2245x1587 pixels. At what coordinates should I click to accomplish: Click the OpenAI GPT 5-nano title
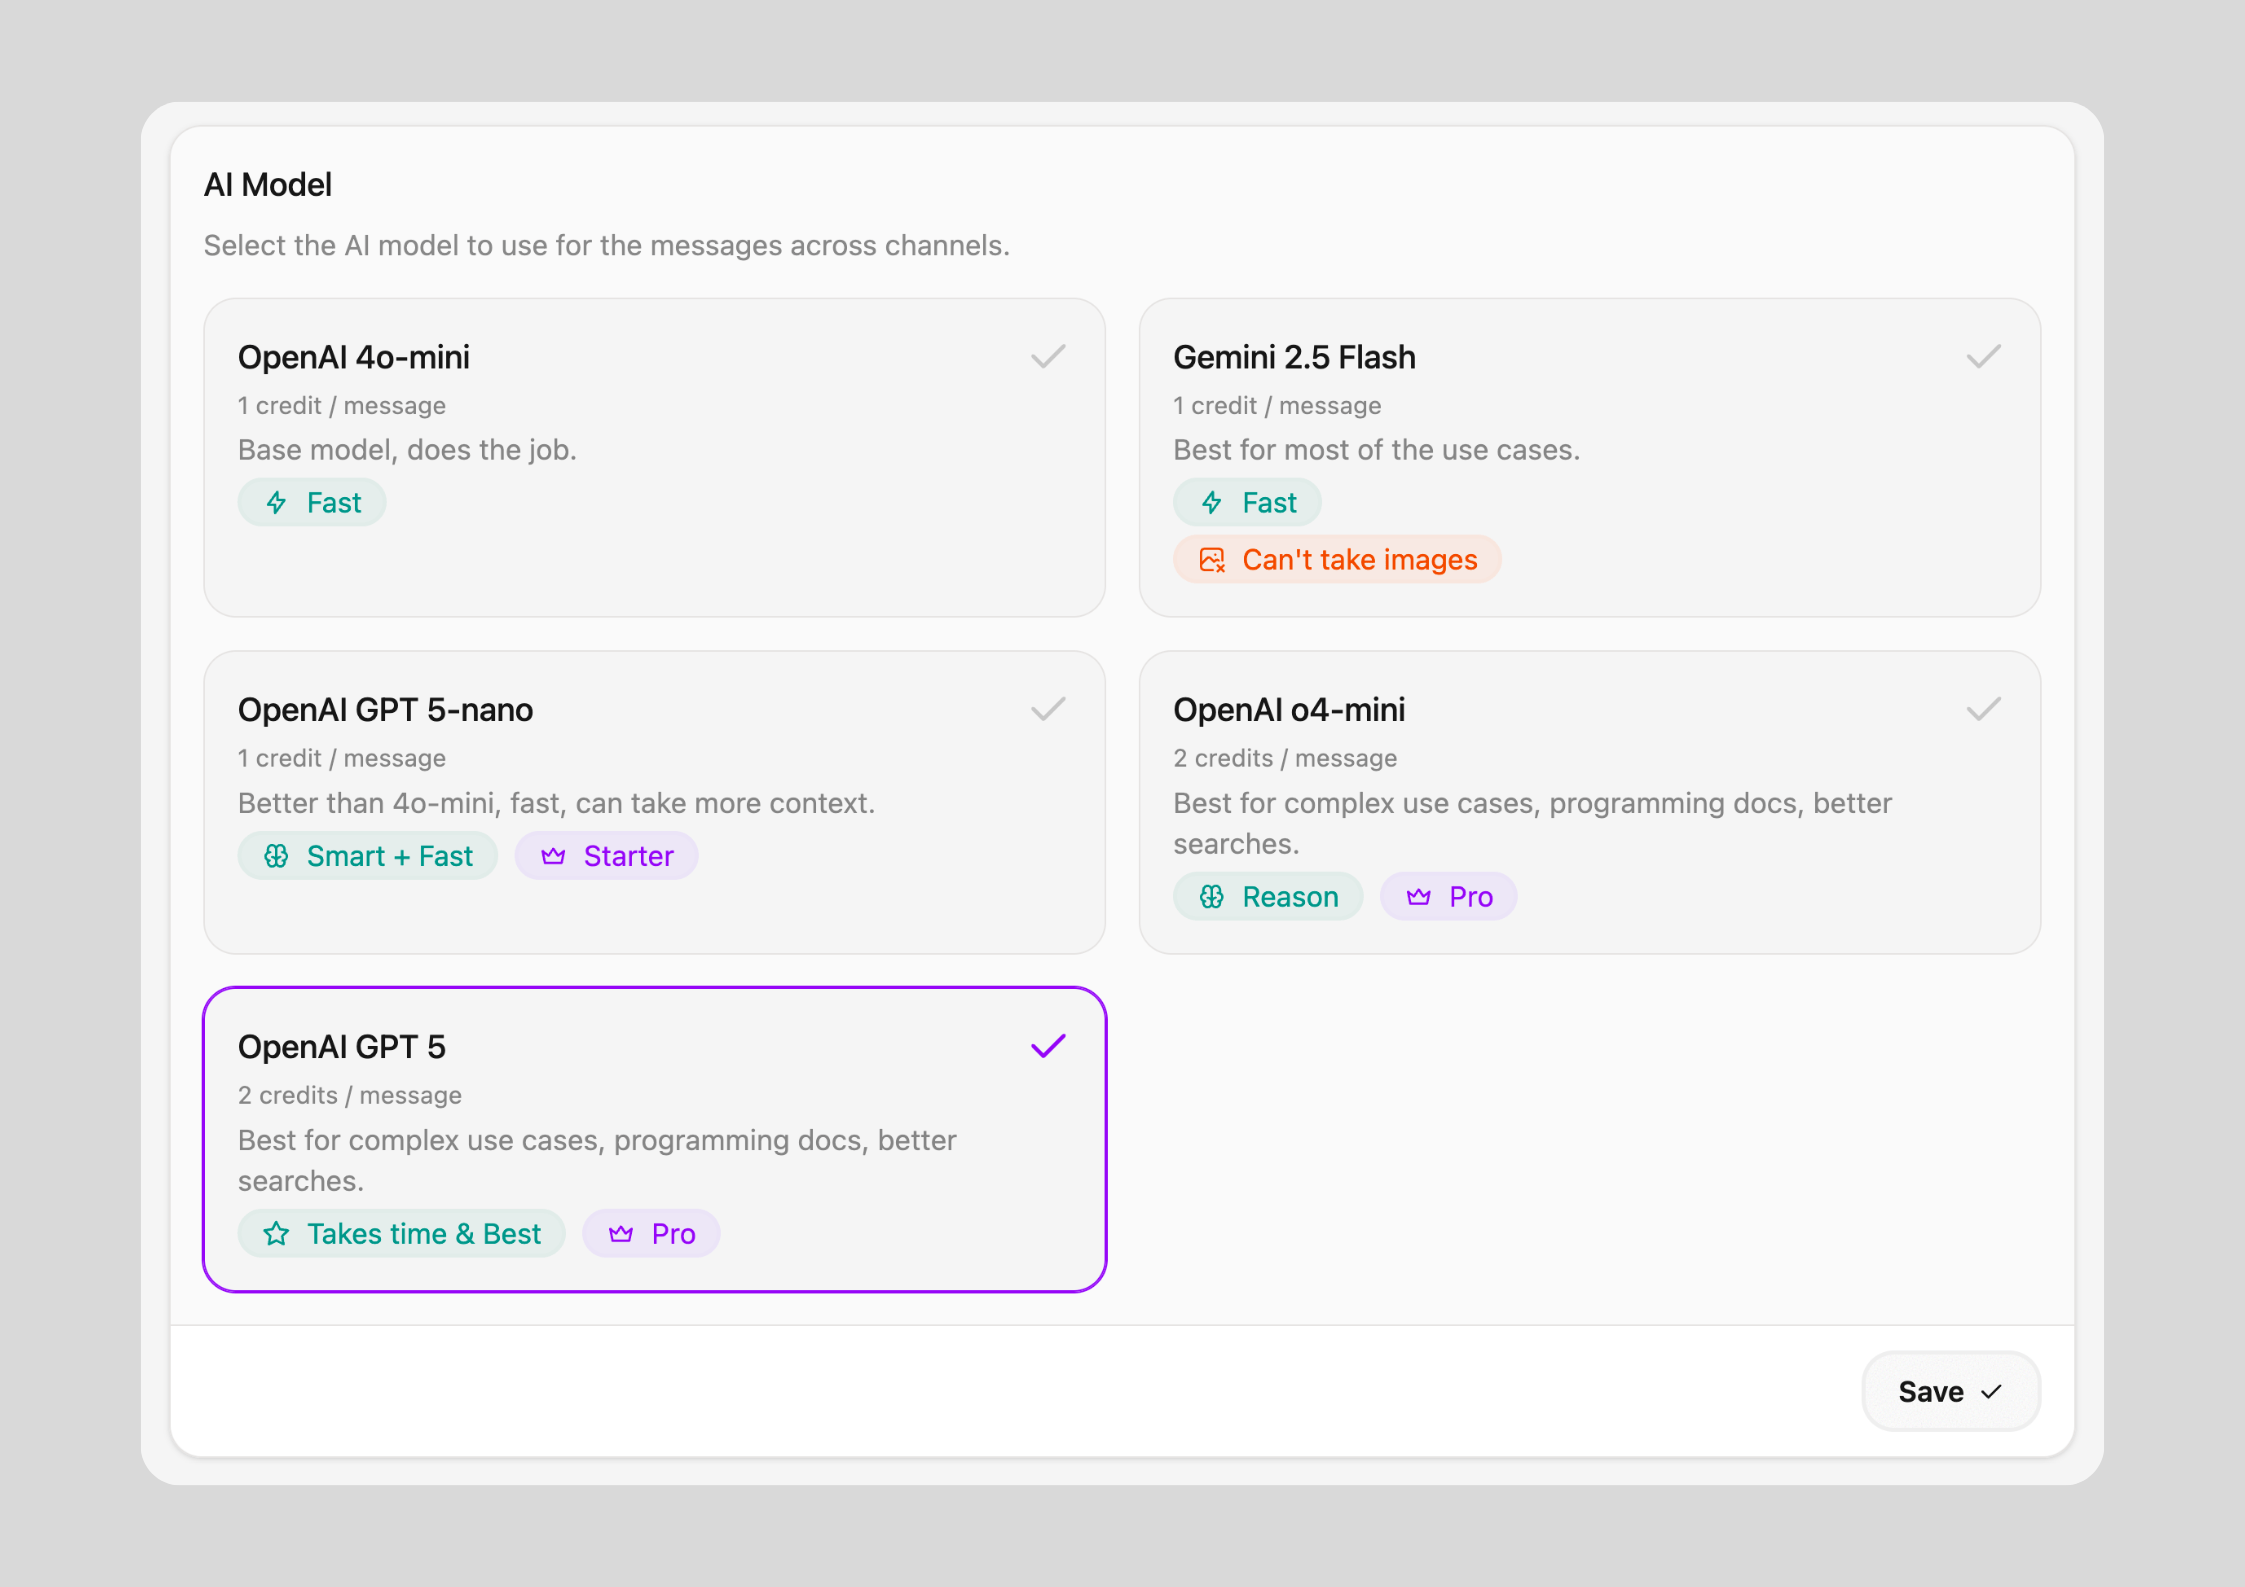point(385,710)
